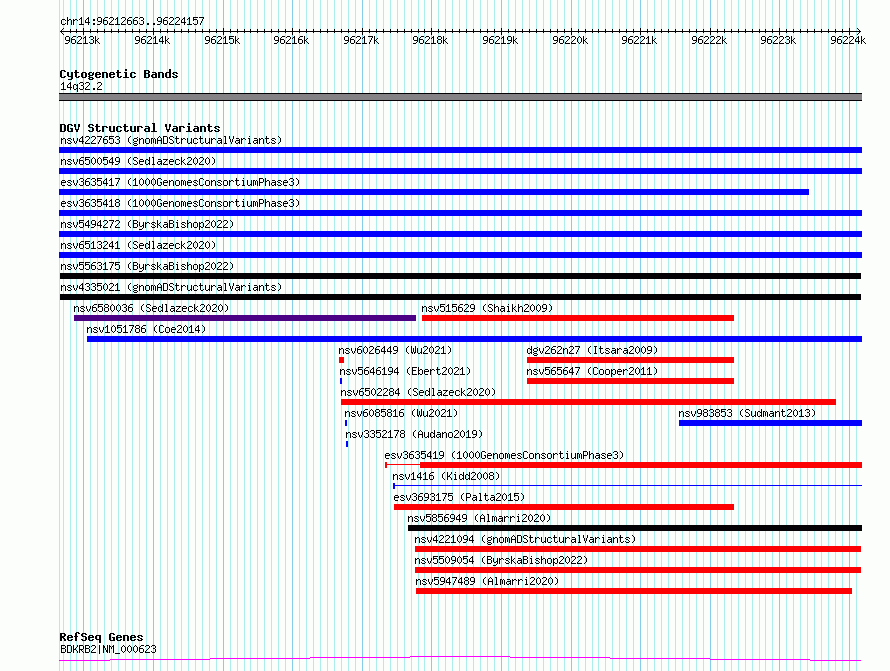This screenshot has width=890, height=671.
Task: Click the nsv6026449 (Wu2021) small red marker
Action: [x=341, y=360]
